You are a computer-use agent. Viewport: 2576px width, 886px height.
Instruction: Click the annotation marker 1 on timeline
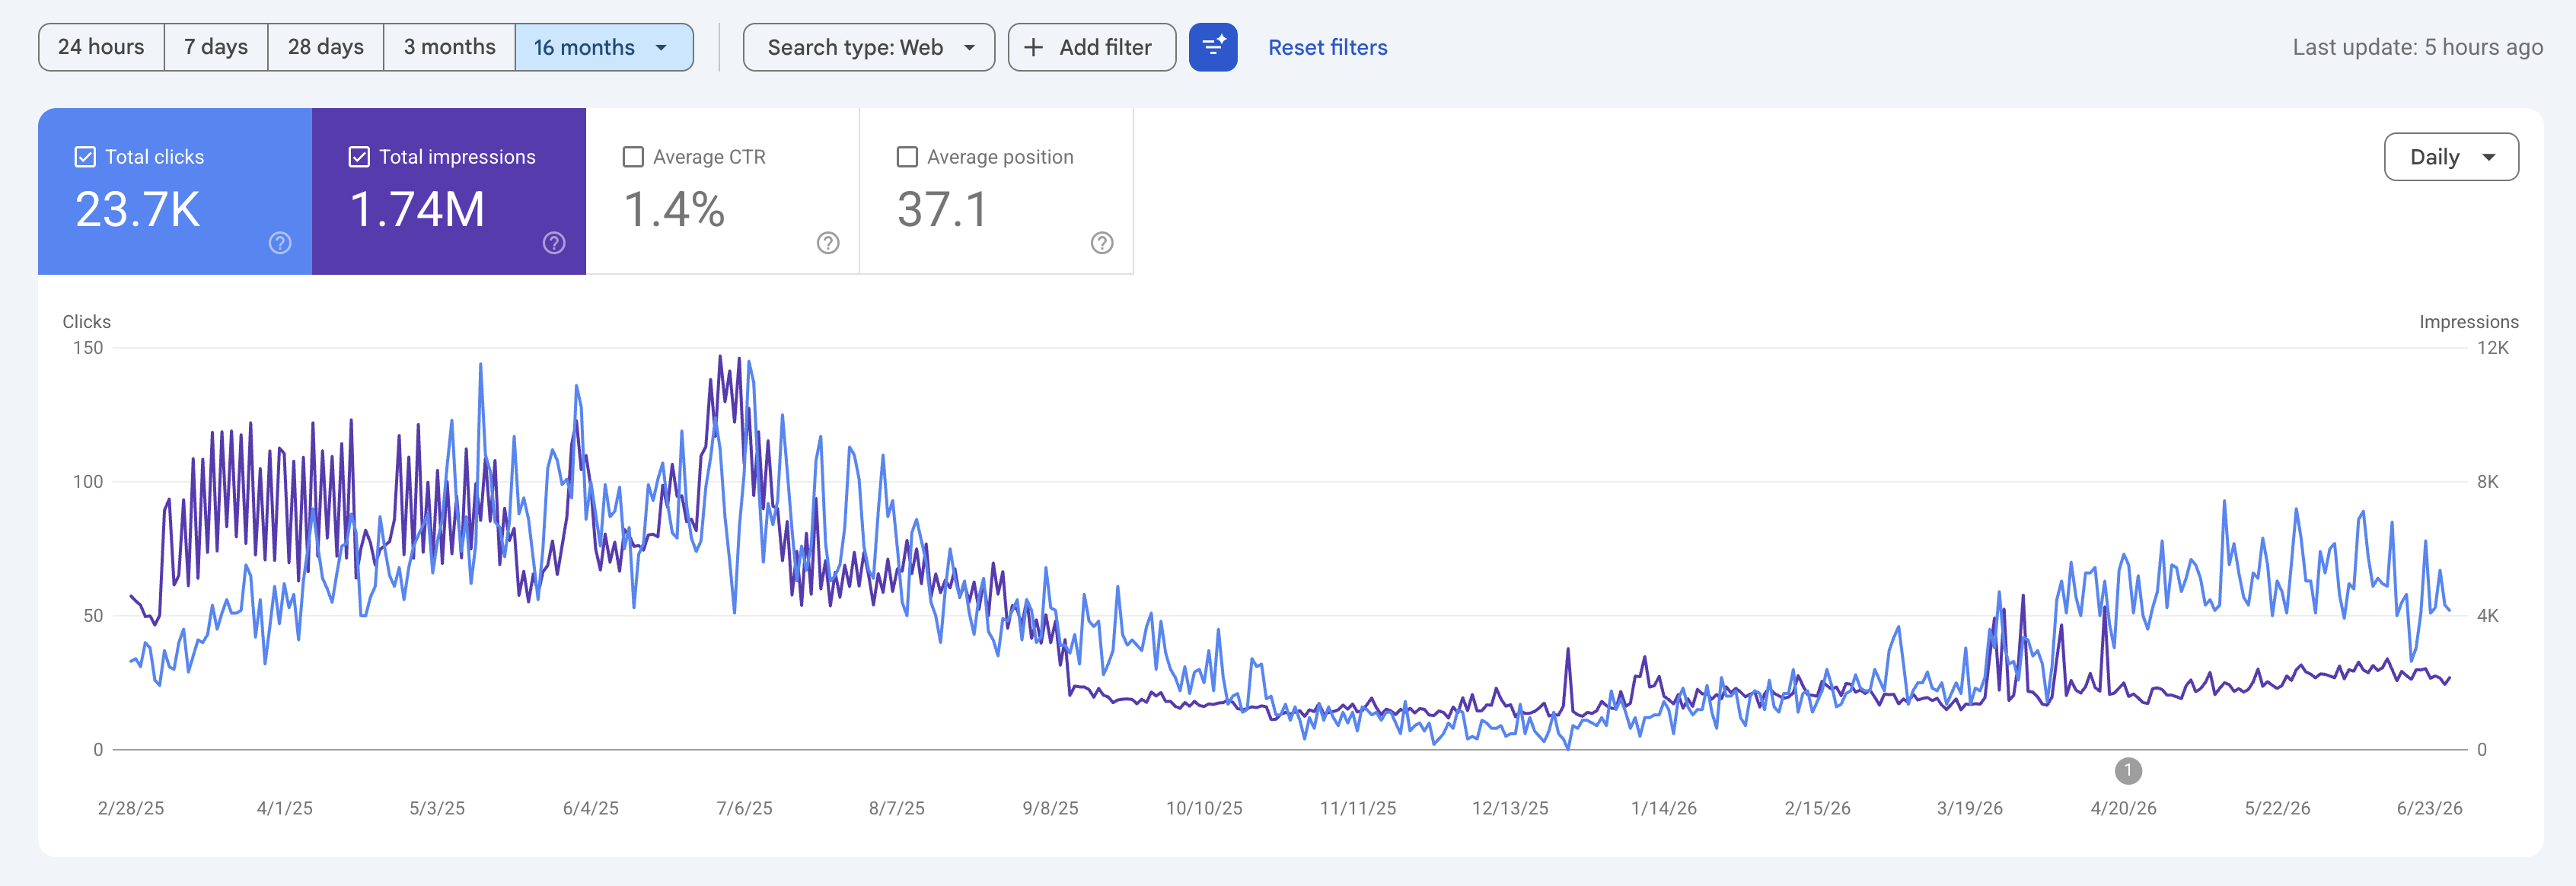point(2128,770)
